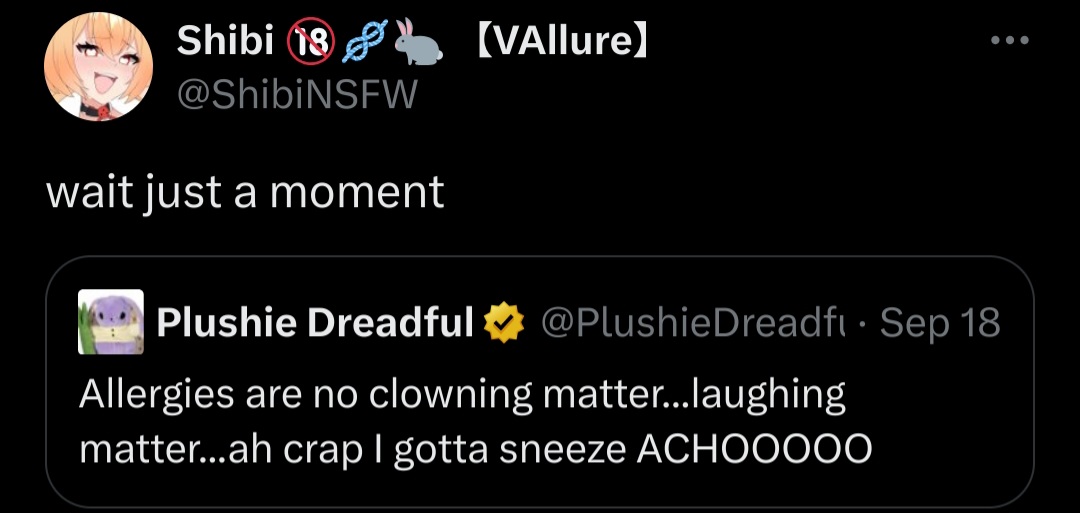Click the Plushie Dreadful display name
1080x513 pixels.
pos(315,322)
